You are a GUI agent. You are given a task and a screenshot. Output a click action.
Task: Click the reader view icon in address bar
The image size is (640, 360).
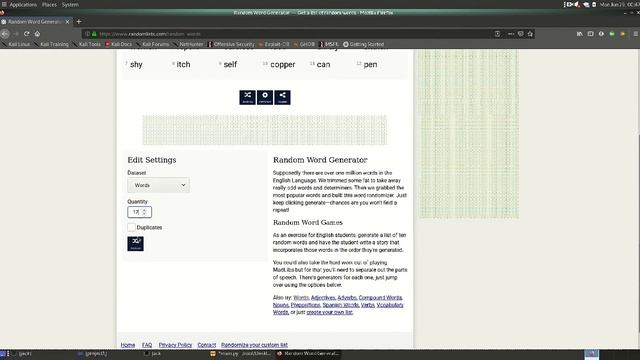[497, 34]
